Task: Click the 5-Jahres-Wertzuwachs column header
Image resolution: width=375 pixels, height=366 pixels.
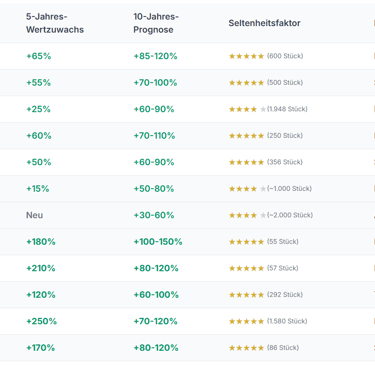Action: coord(55,23)
